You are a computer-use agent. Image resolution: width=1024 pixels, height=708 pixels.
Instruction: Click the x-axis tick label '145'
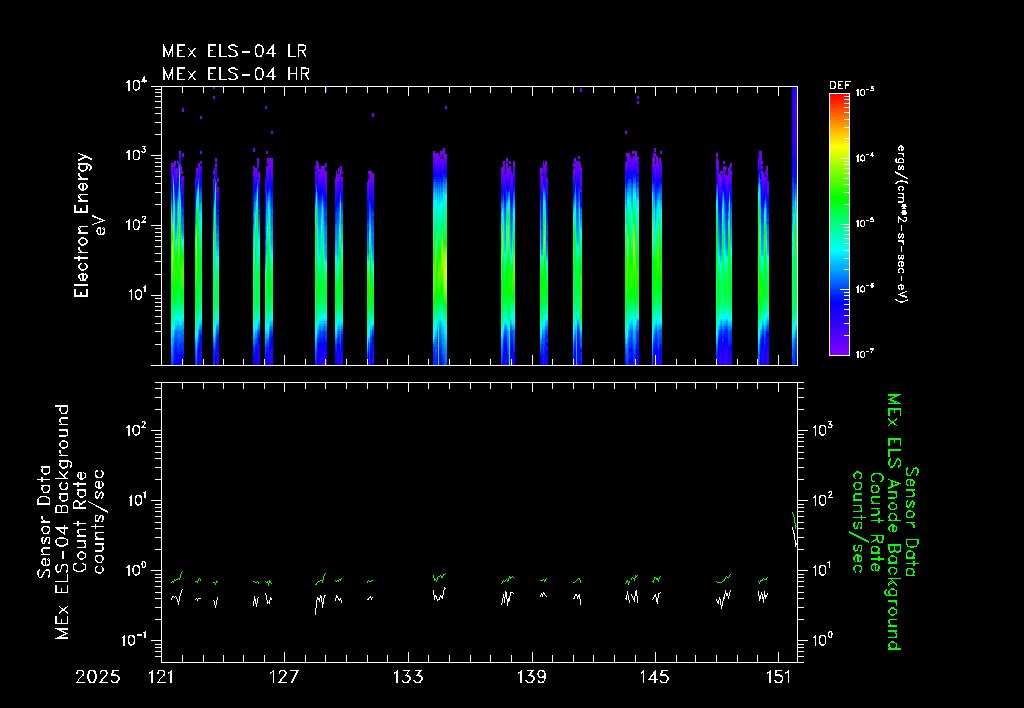(655, 677)
